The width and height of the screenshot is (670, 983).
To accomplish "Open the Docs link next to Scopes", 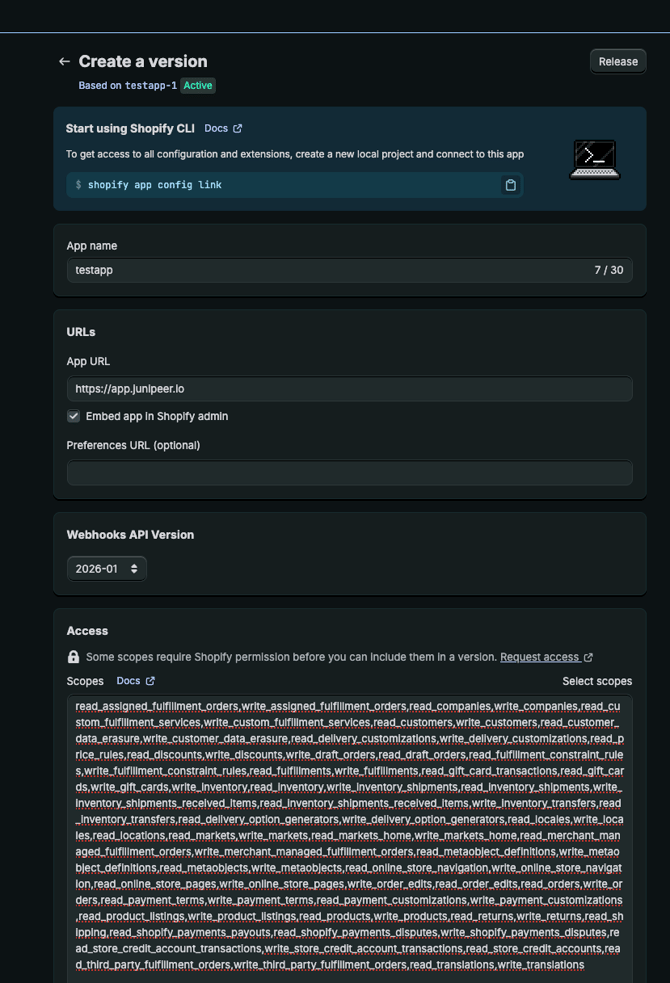I will 128,681.
